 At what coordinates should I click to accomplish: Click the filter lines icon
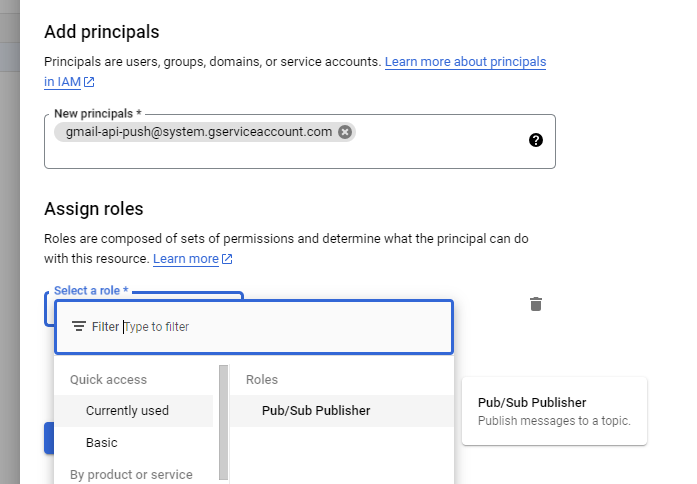[79, 327]
